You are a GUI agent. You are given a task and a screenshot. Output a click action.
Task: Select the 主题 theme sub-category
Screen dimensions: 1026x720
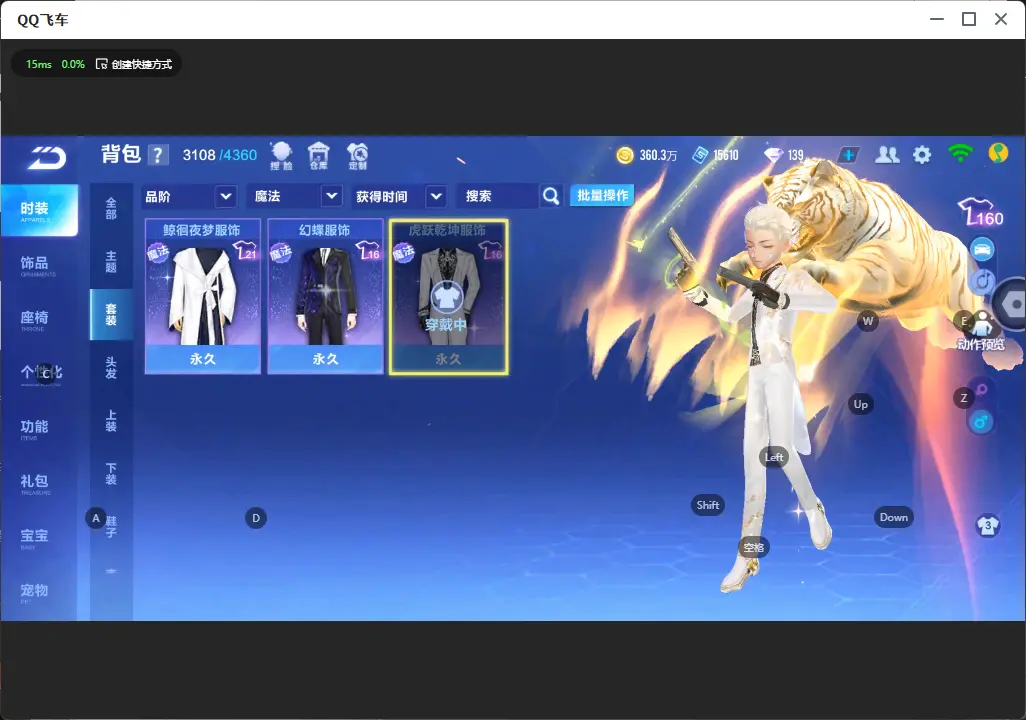point(111,262)
